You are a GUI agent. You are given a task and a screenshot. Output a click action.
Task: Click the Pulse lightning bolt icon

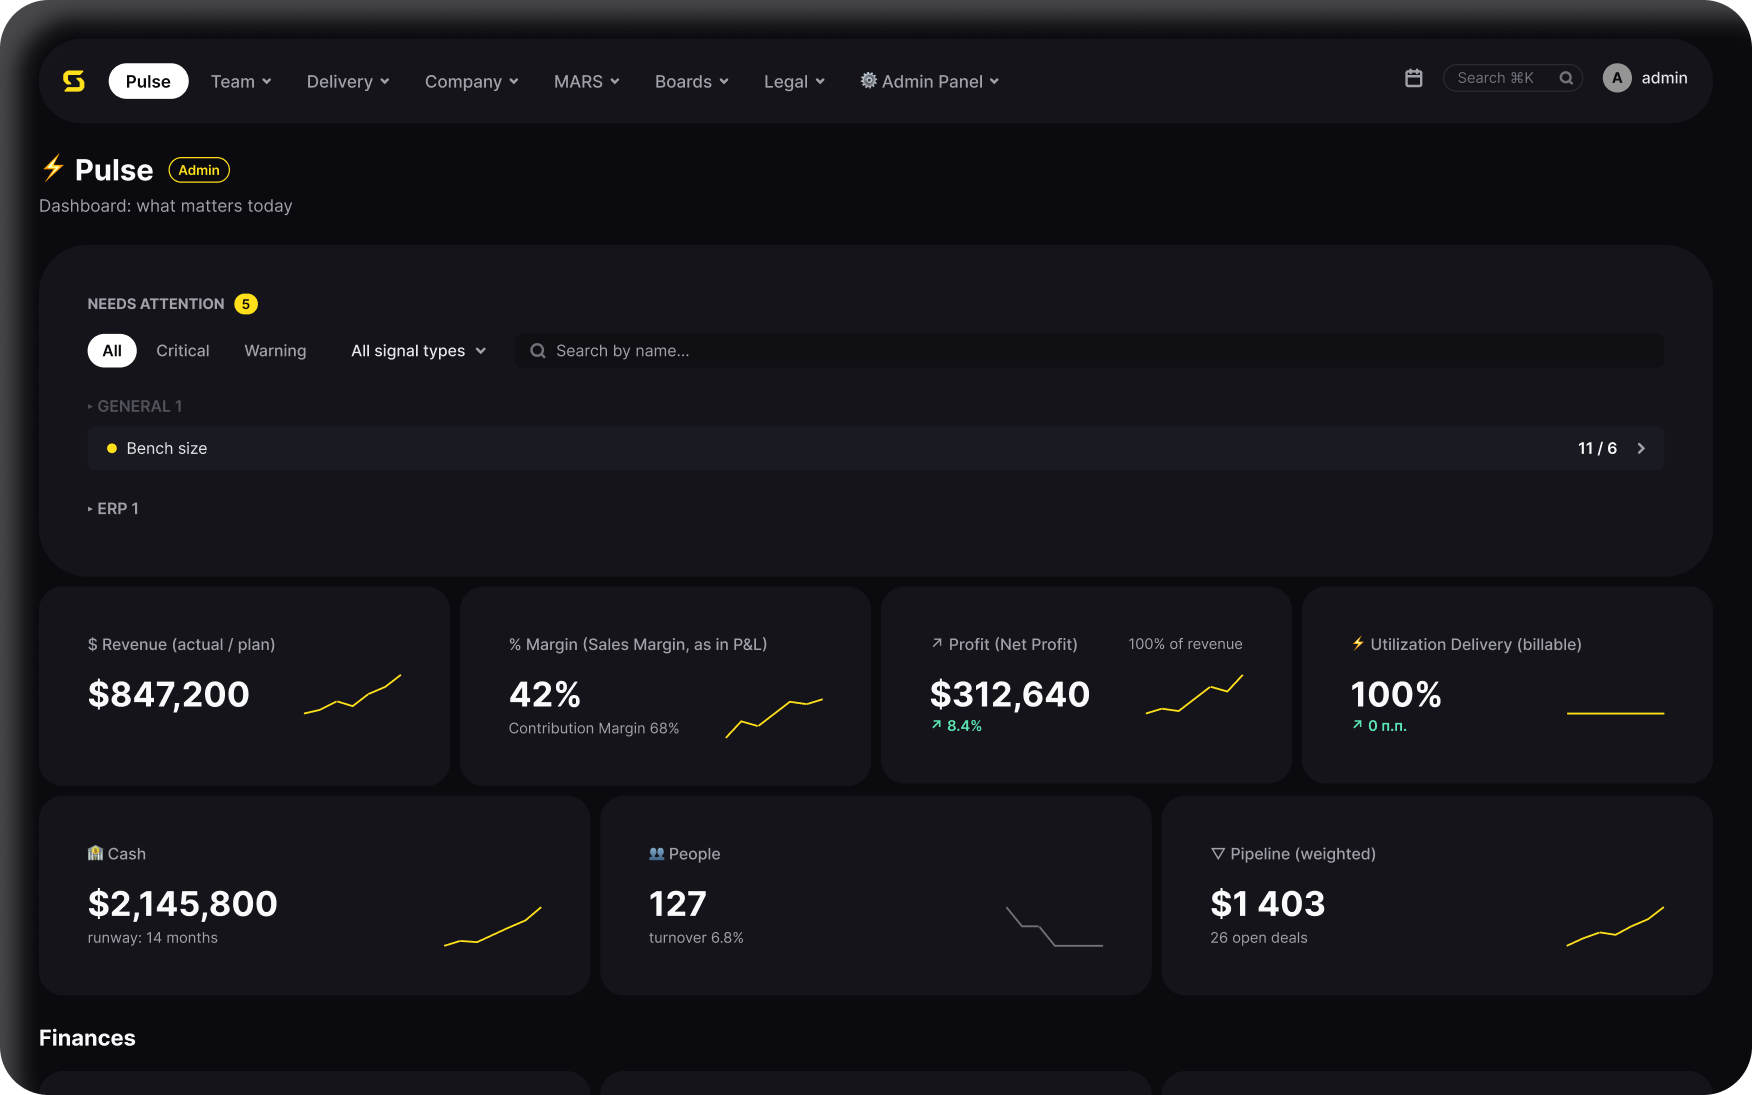(53, 168)
